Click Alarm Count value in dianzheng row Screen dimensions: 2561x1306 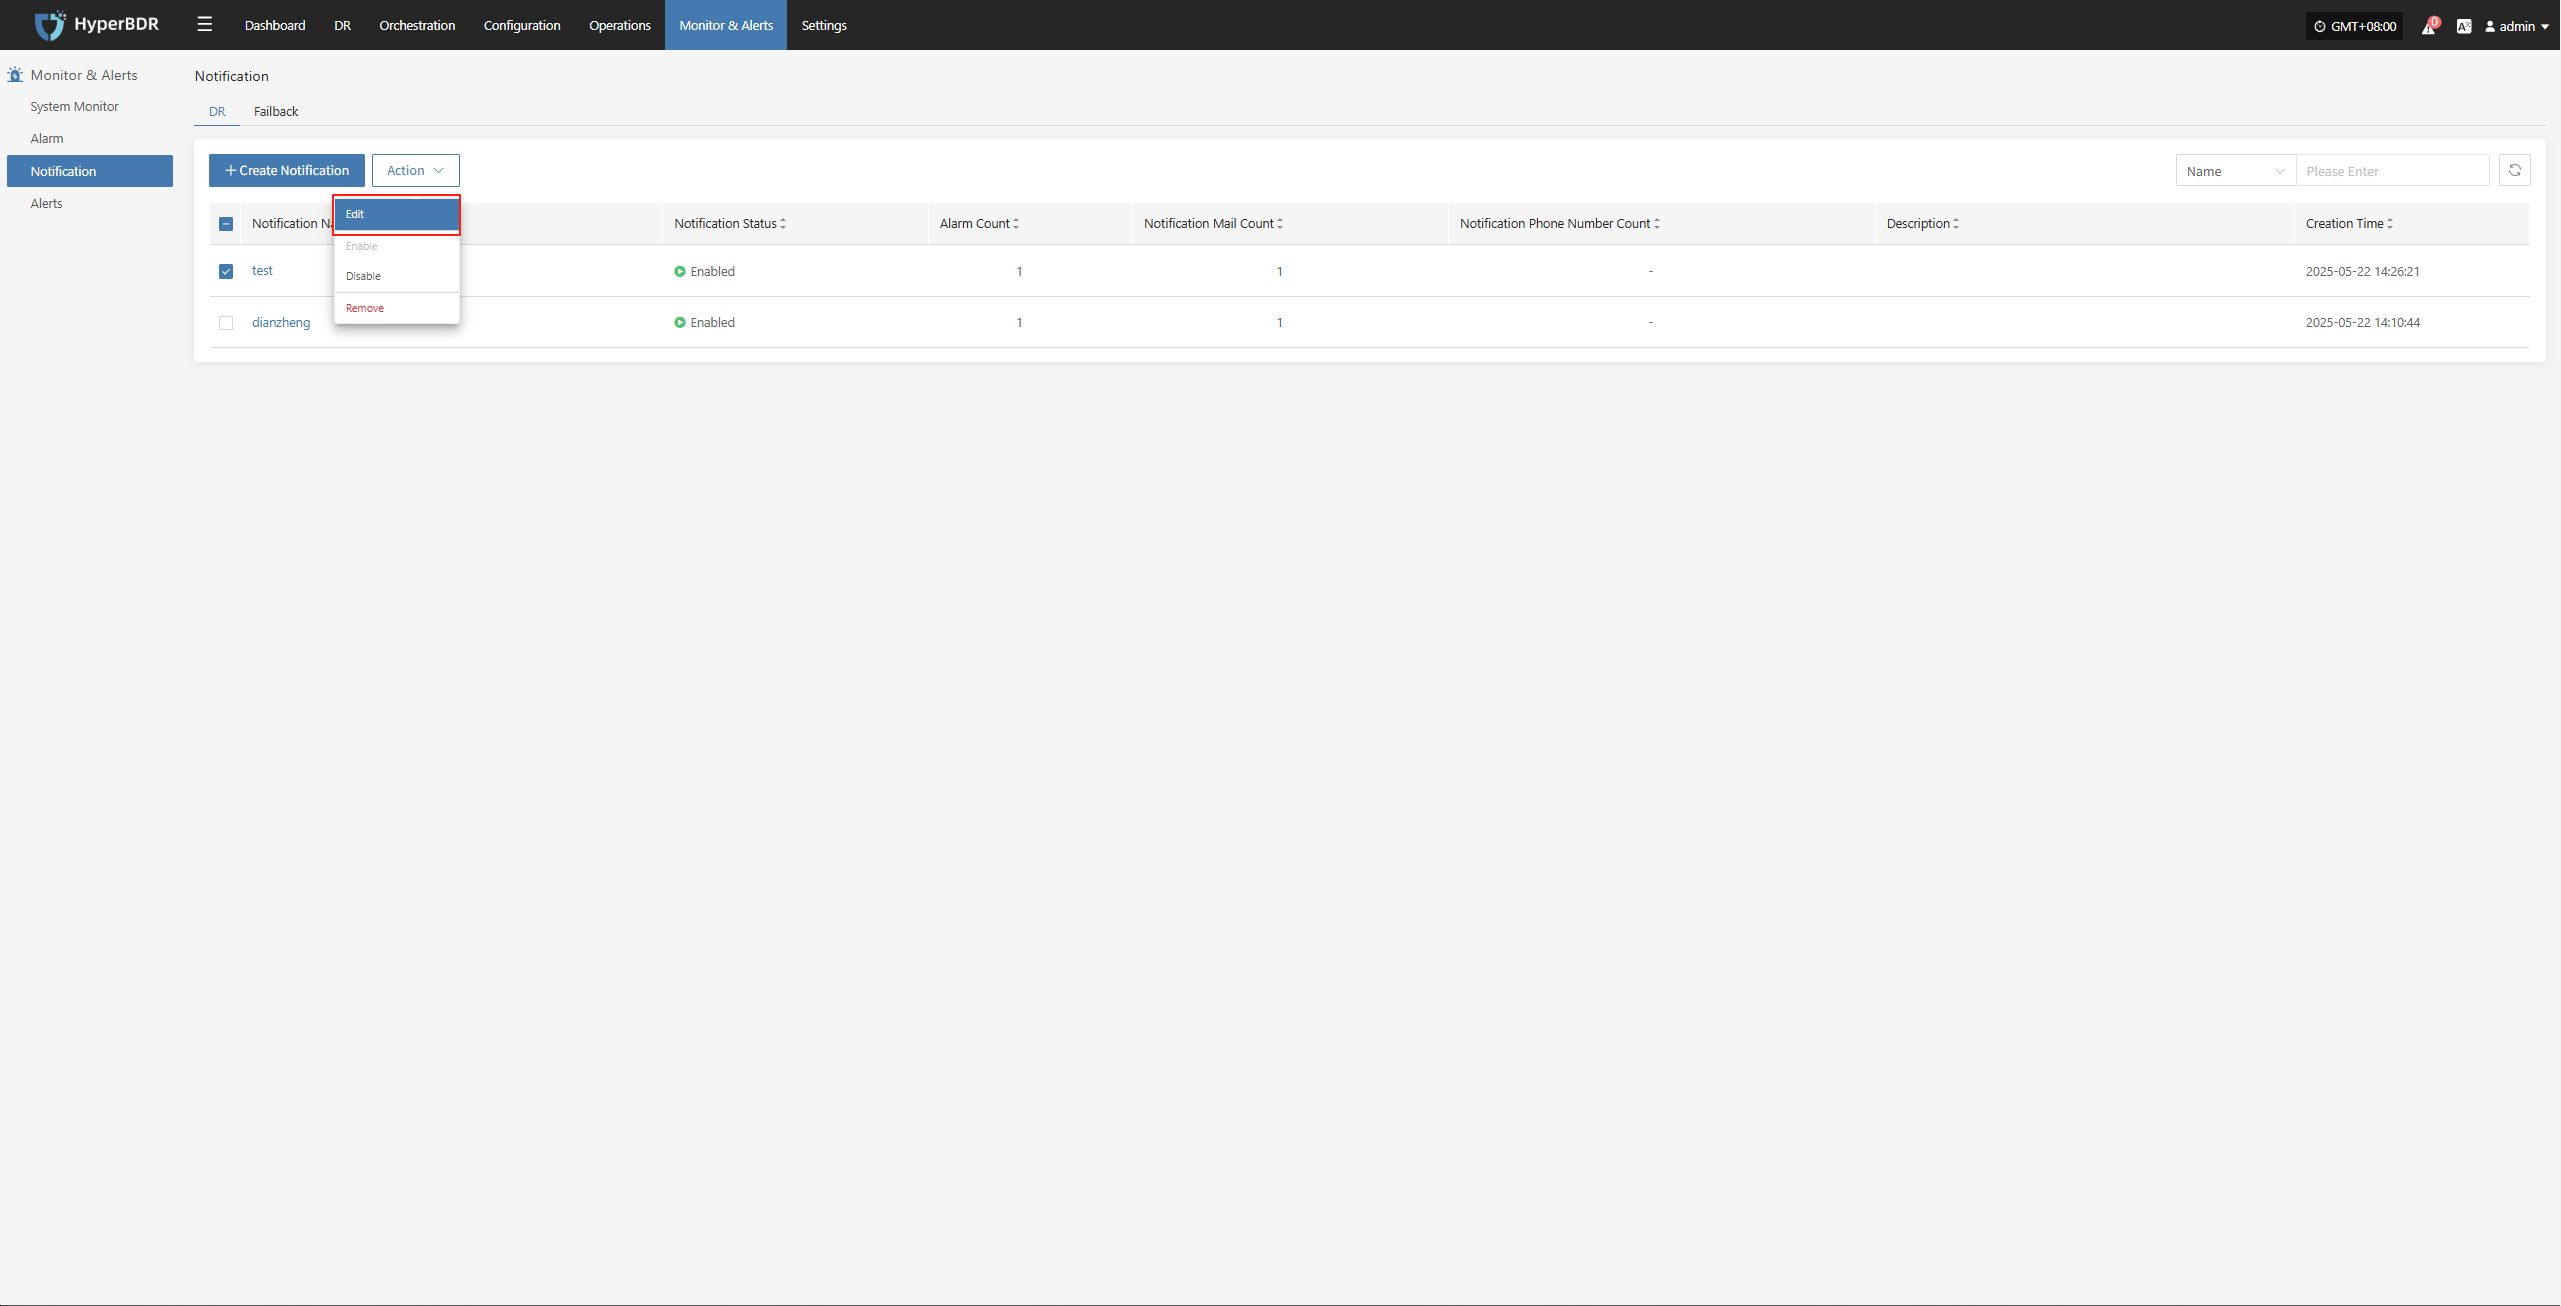[1019, 323]
